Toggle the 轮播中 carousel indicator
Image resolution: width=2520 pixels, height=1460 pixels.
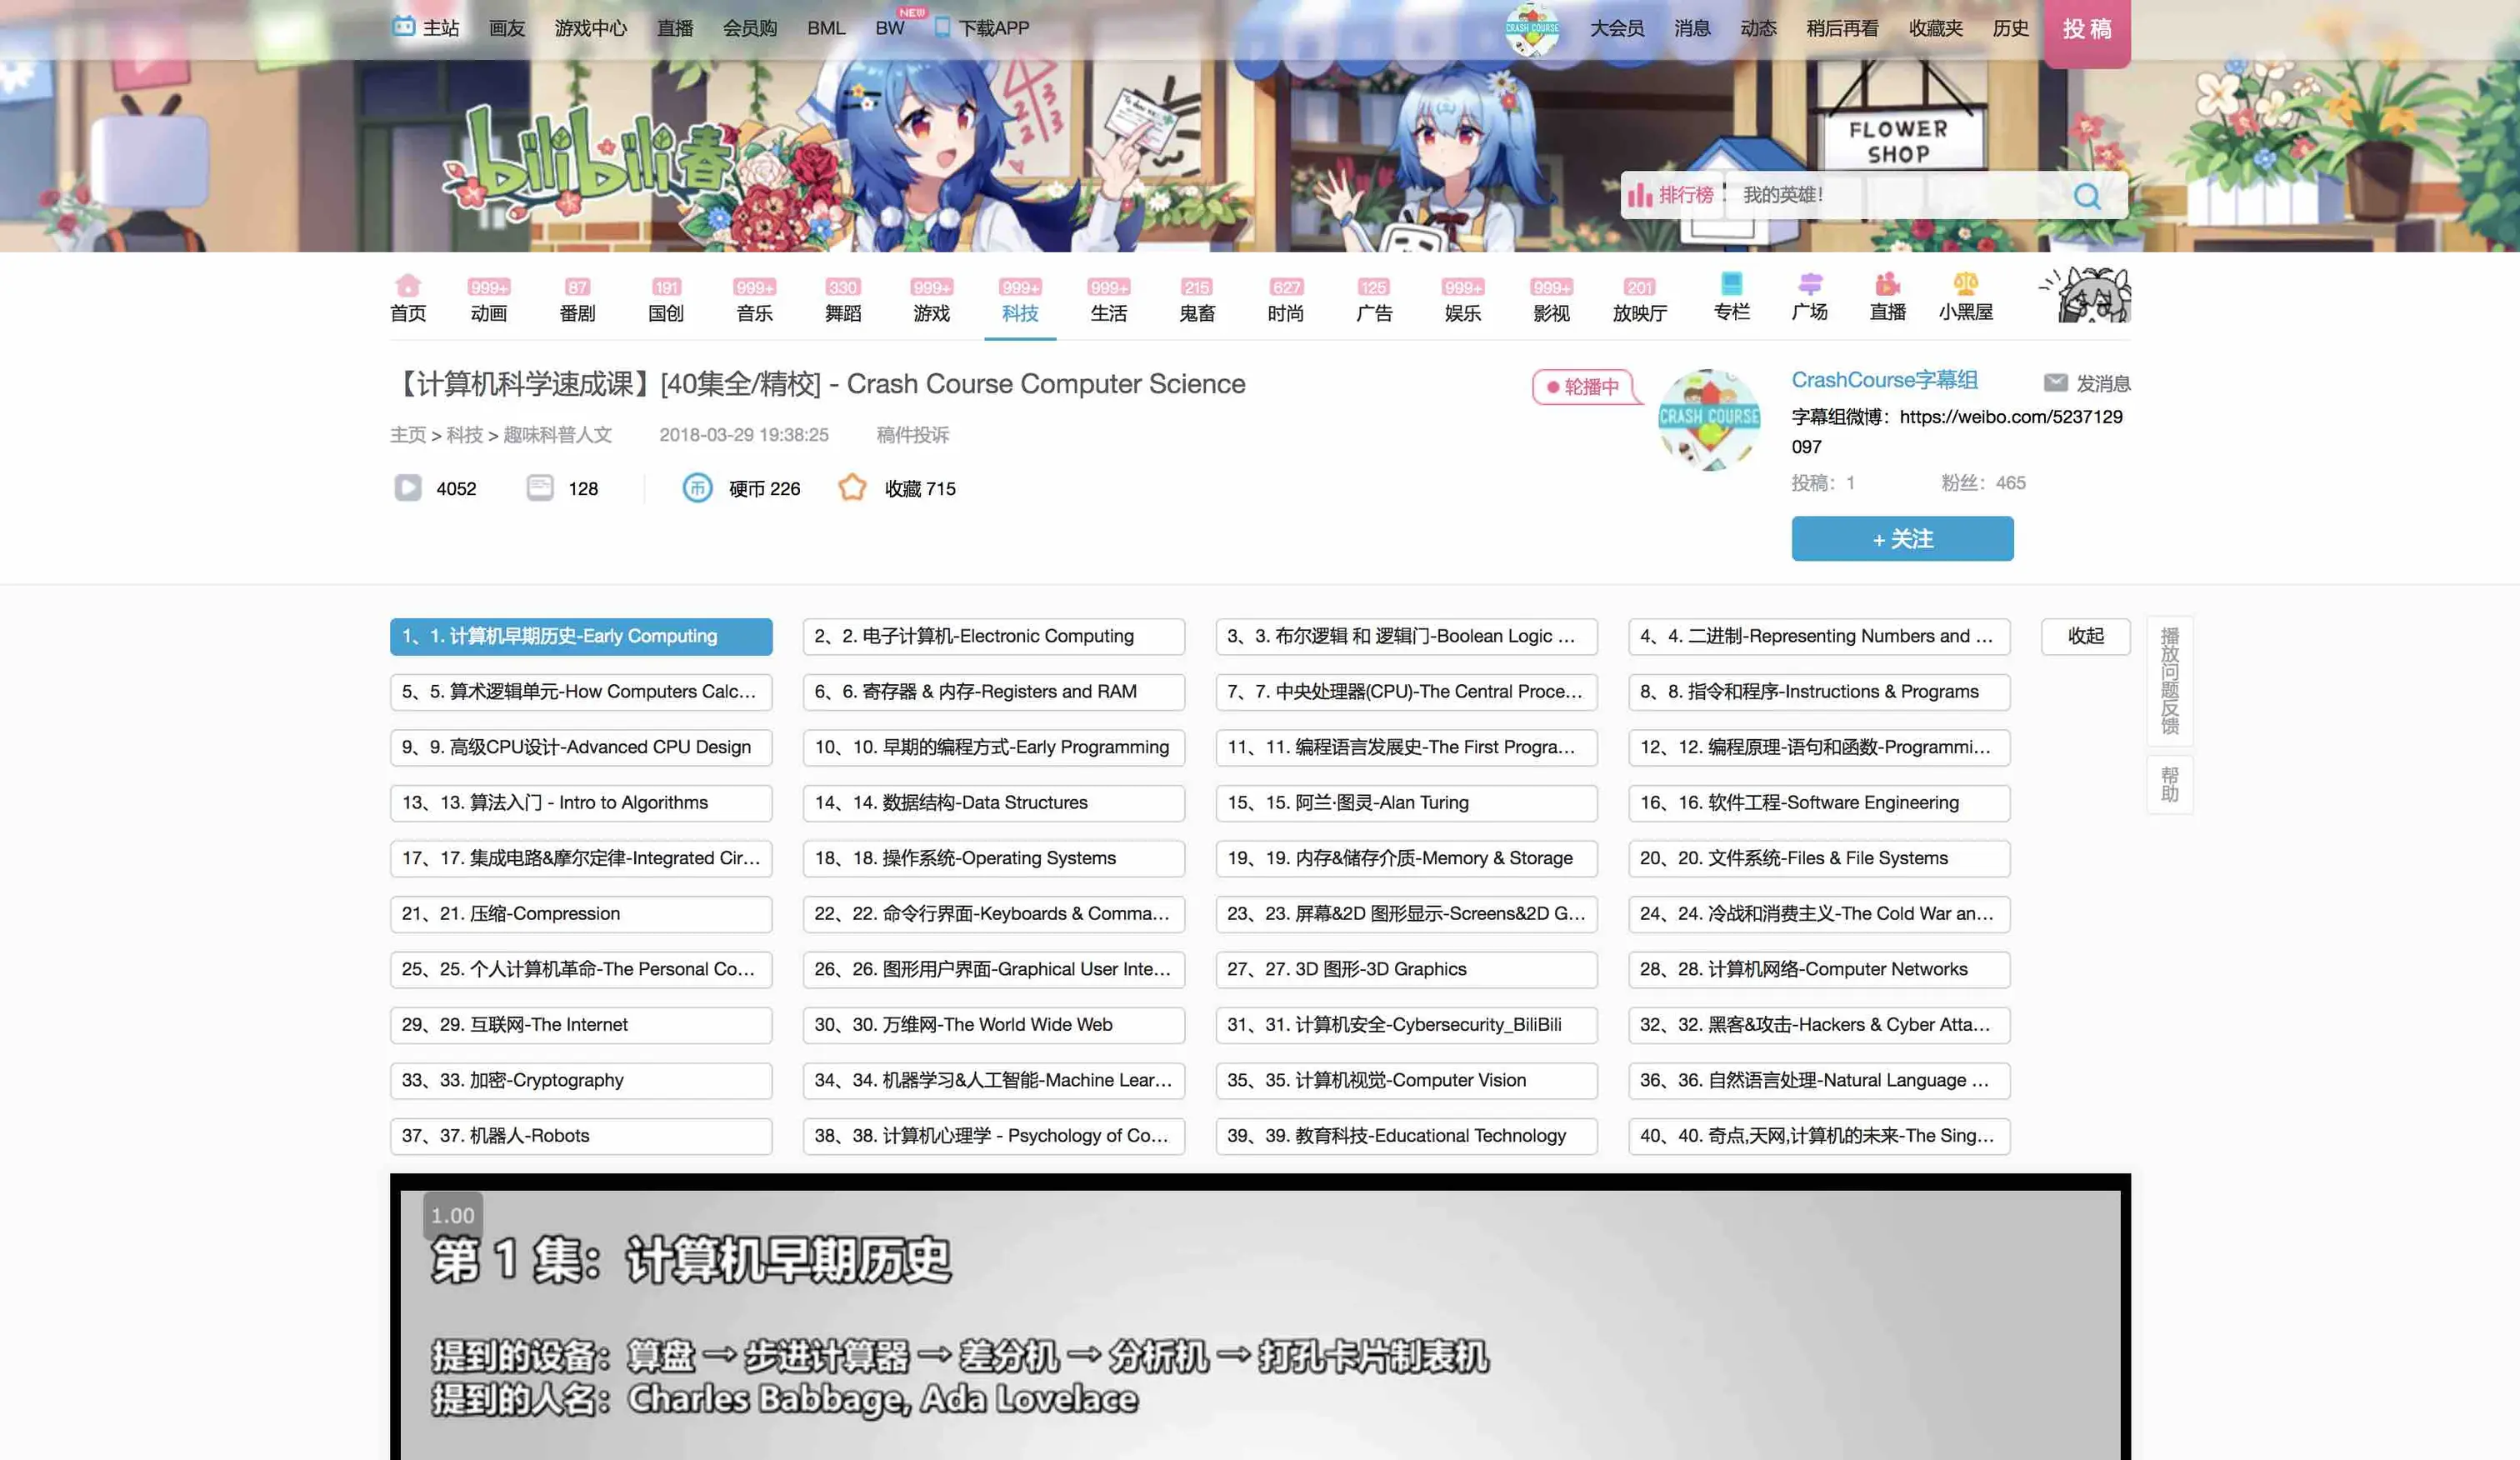[1583, 387]
